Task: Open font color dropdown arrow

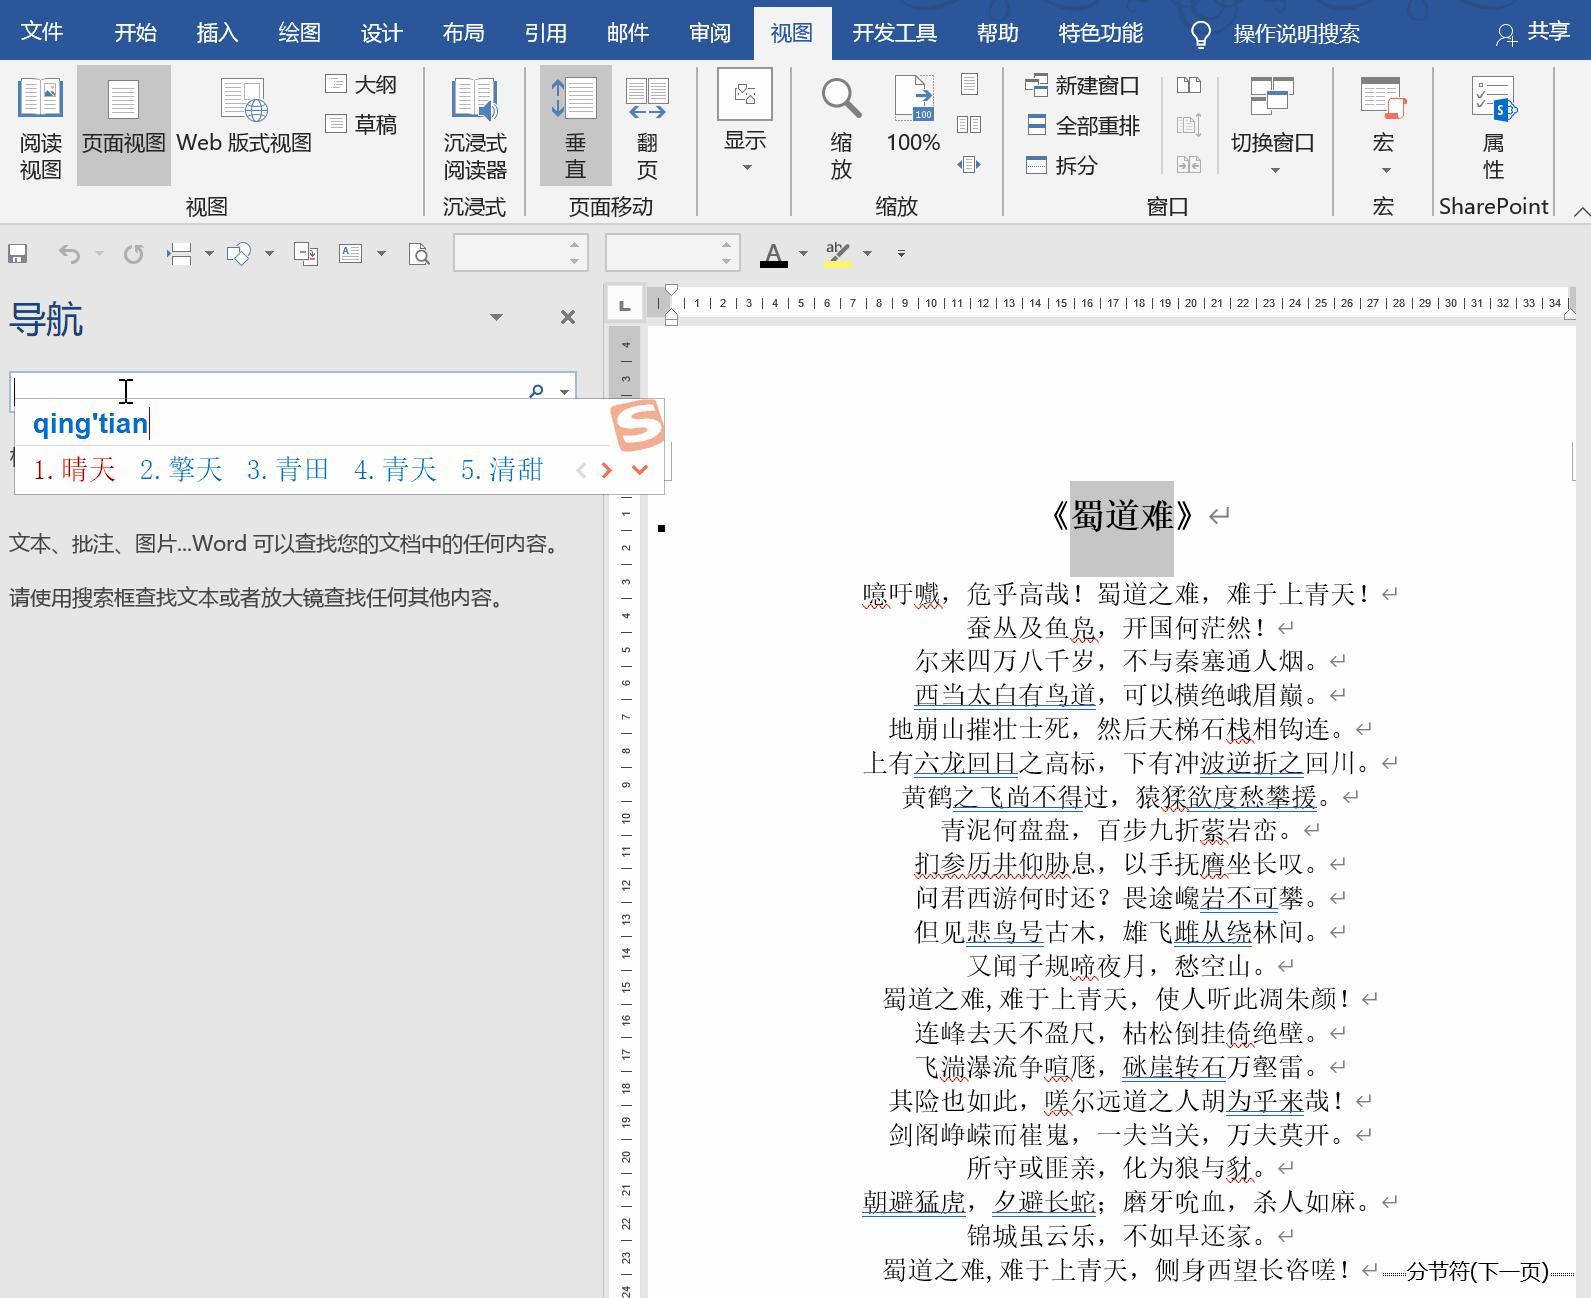Action: tap(803, 254)
